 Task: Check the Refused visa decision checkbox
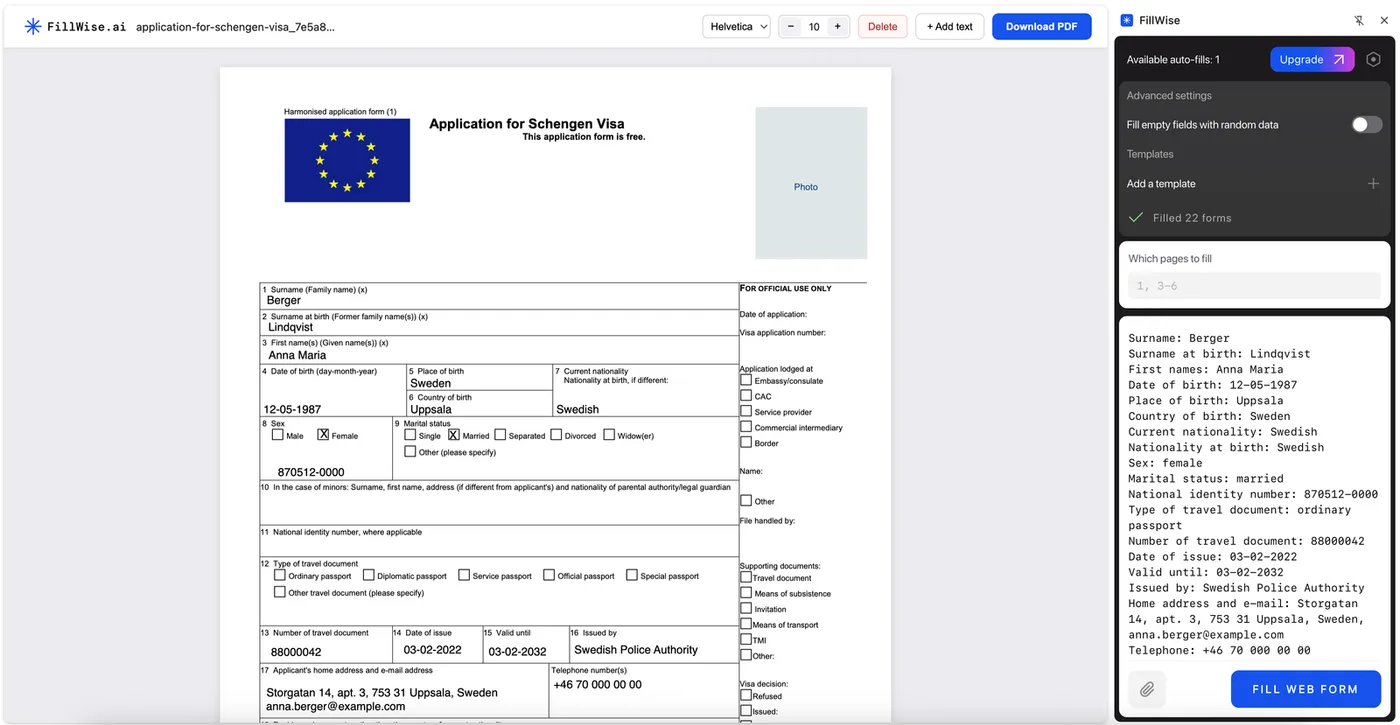click(746, 695)
